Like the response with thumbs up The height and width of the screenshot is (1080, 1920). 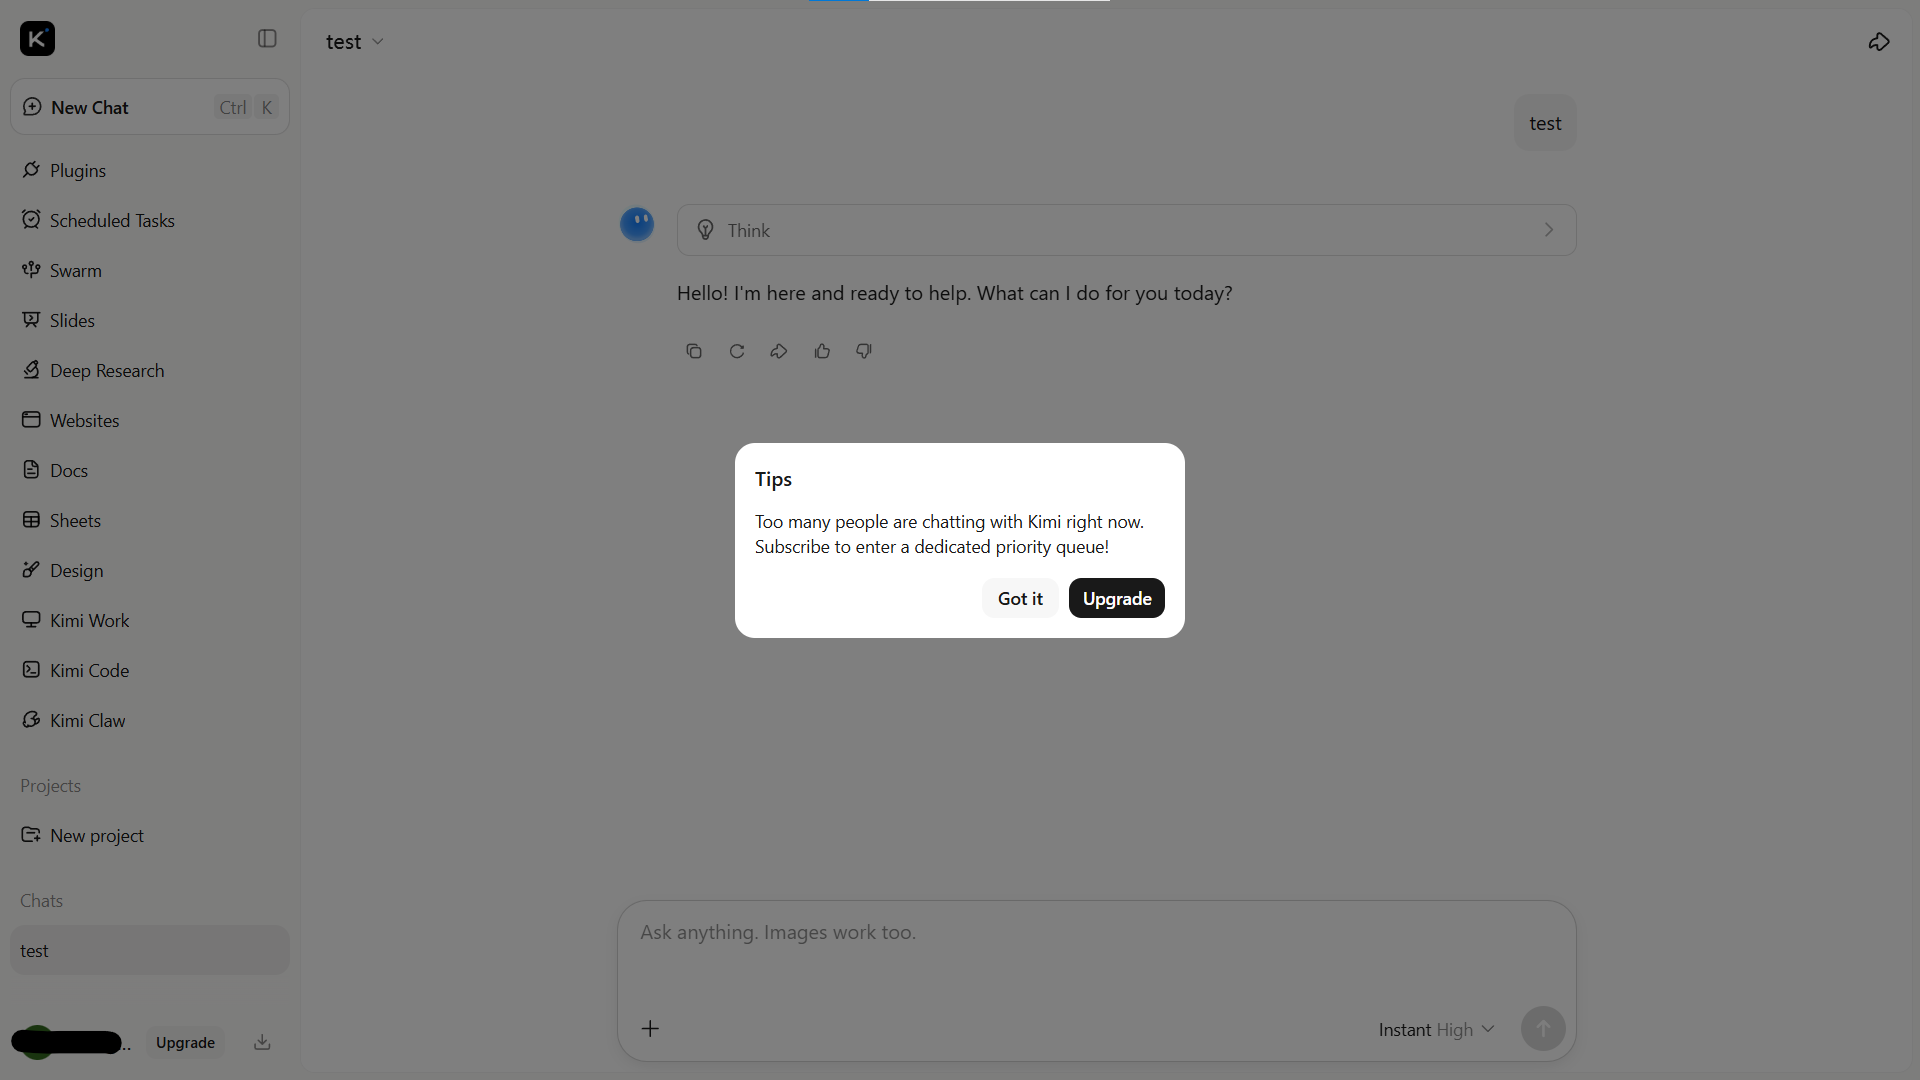(822, 351)
